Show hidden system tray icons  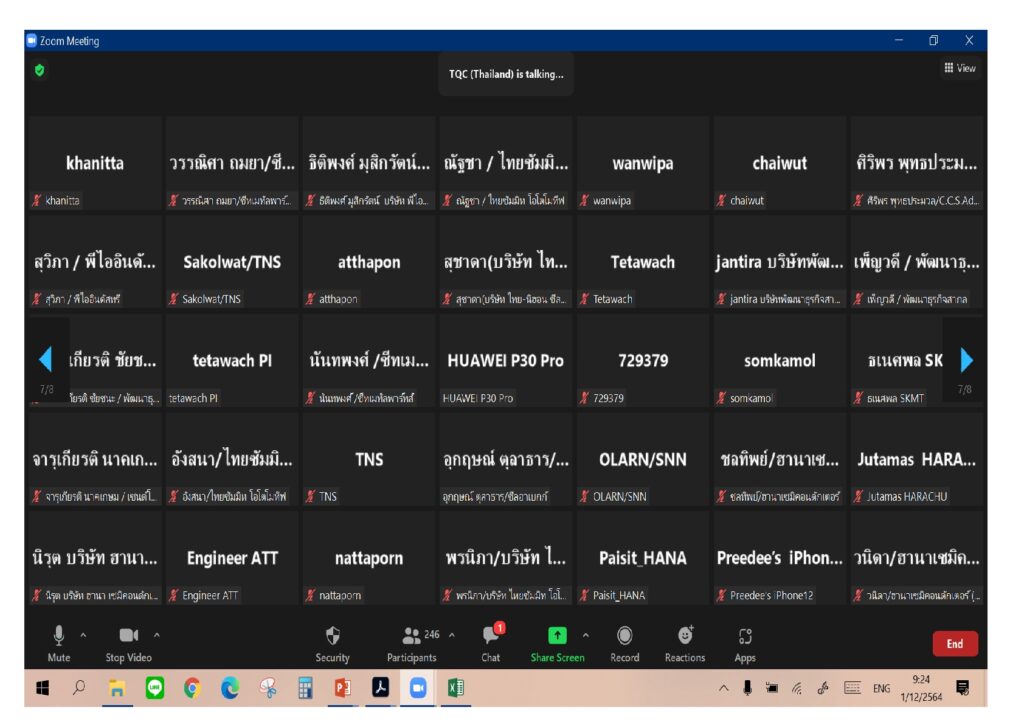point(724,688)
